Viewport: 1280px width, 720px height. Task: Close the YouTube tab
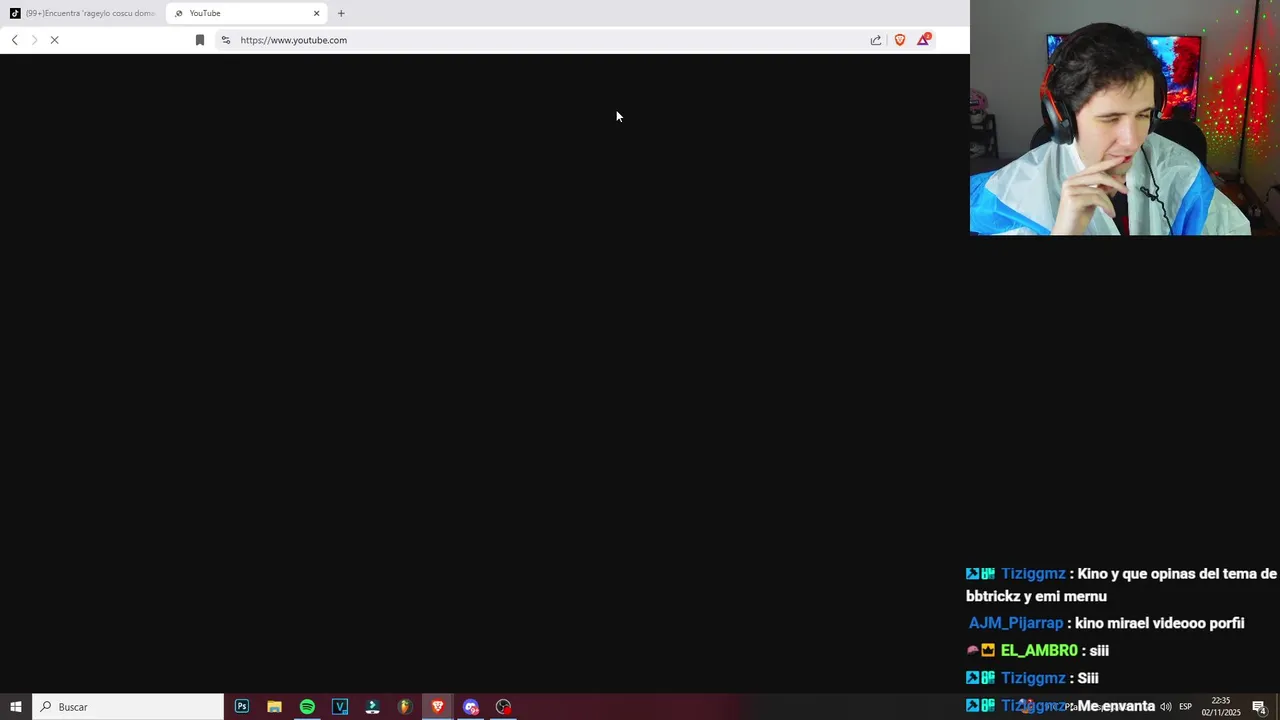pyautogui.click(x=317, y=13)
